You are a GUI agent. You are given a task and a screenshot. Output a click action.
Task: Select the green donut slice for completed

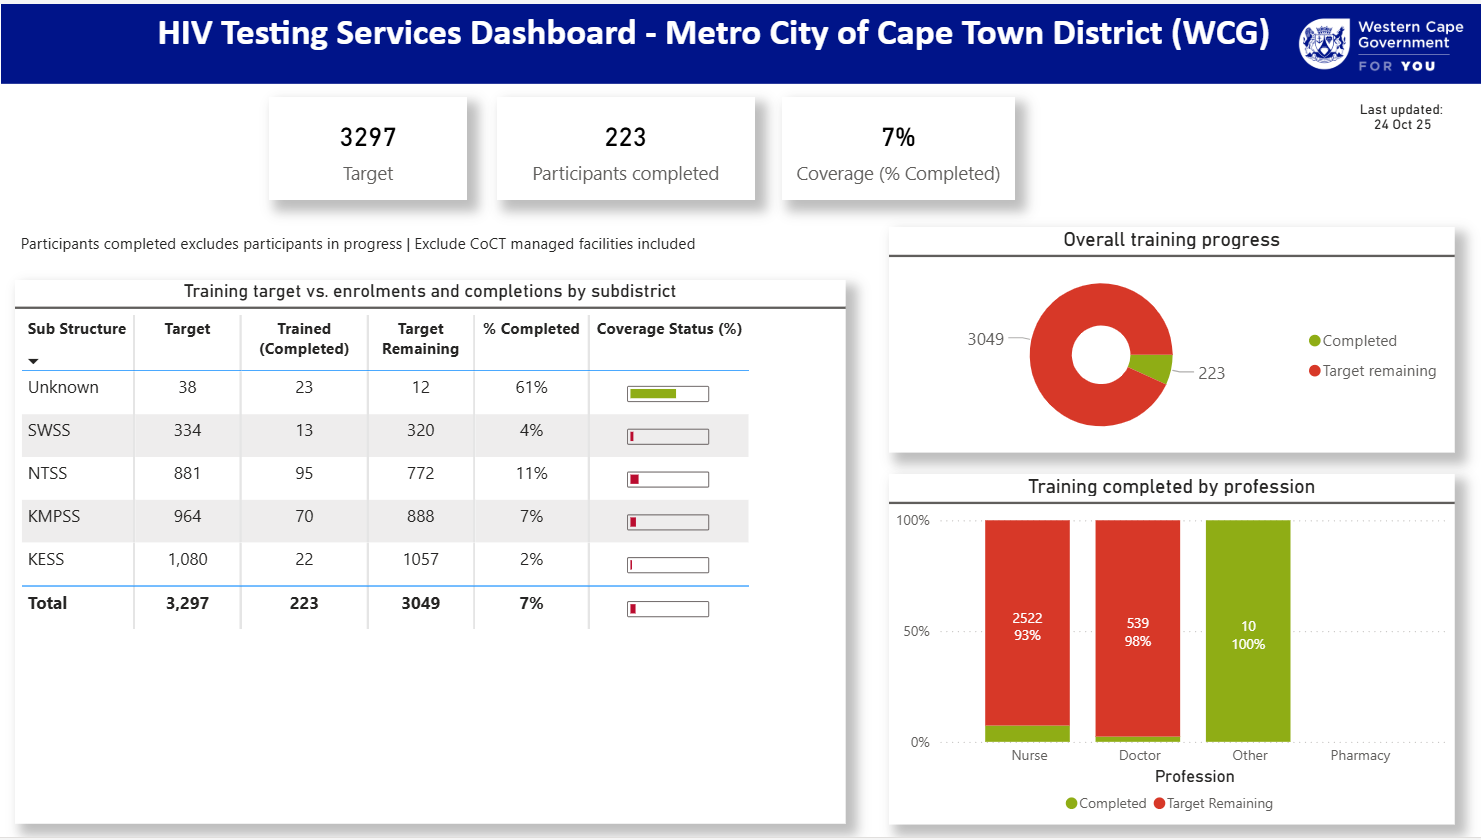click(1152, 368)
